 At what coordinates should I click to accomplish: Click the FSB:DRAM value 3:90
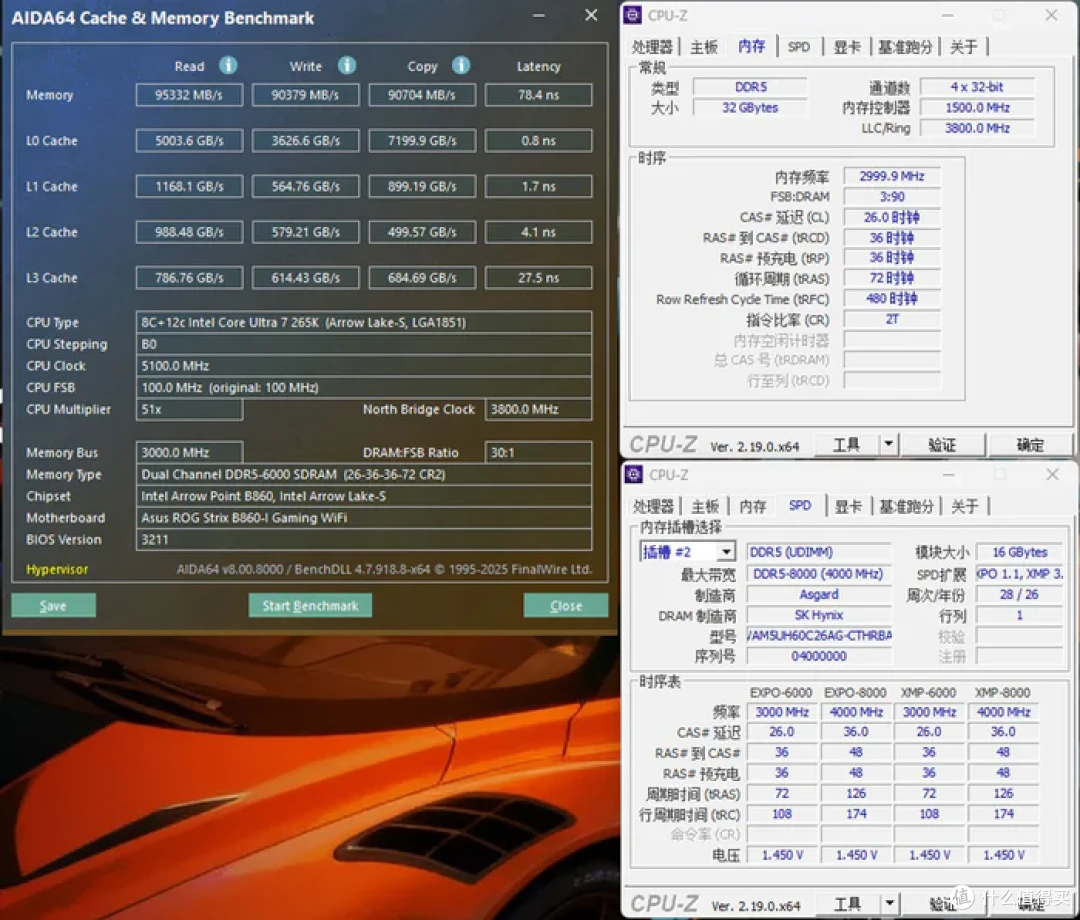pyautogui.click(x=892, y=197)
